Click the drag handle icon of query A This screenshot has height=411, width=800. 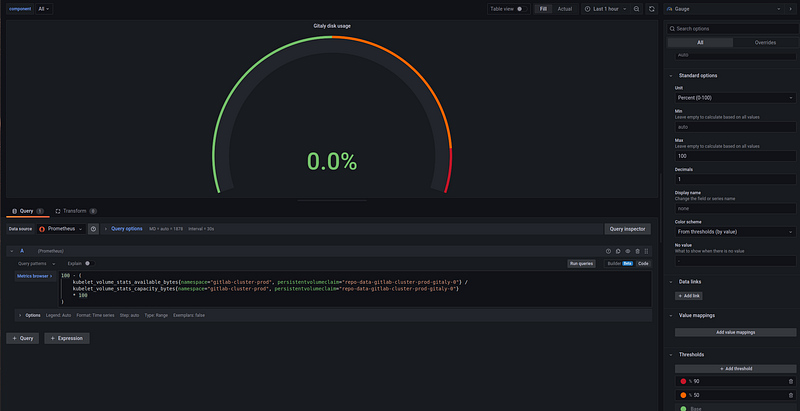[x=646, y=251]
